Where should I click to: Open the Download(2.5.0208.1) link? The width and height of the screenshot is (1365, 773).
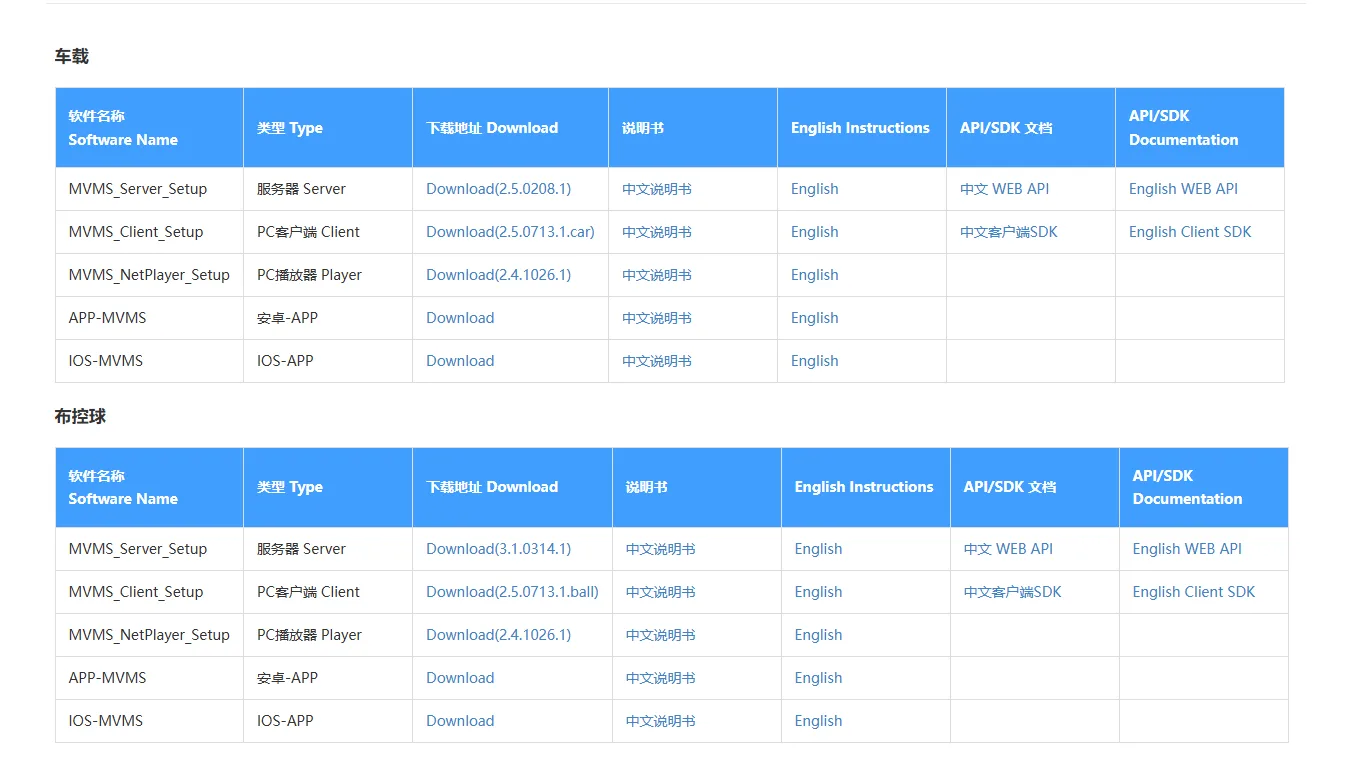click(x=498, y=189)
